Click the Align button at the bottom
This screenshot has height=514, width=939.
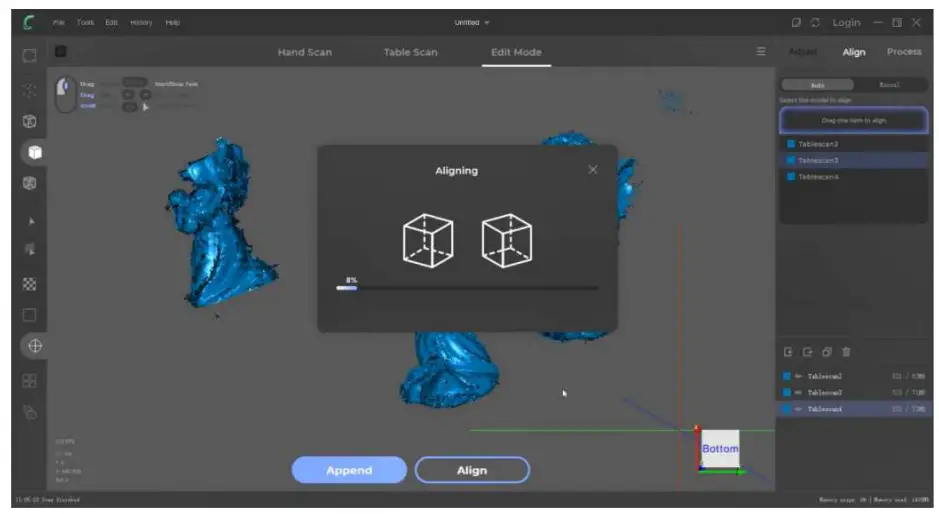[472, 470]
